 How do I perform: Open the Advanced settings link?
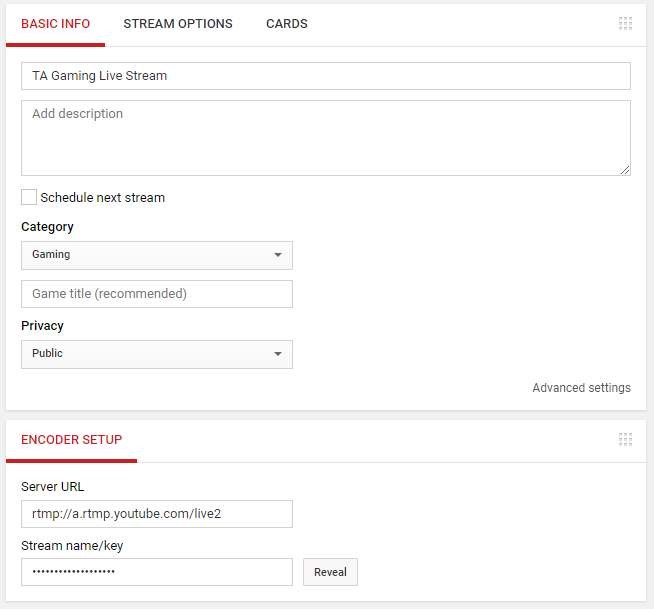click(x=581, y=388)
